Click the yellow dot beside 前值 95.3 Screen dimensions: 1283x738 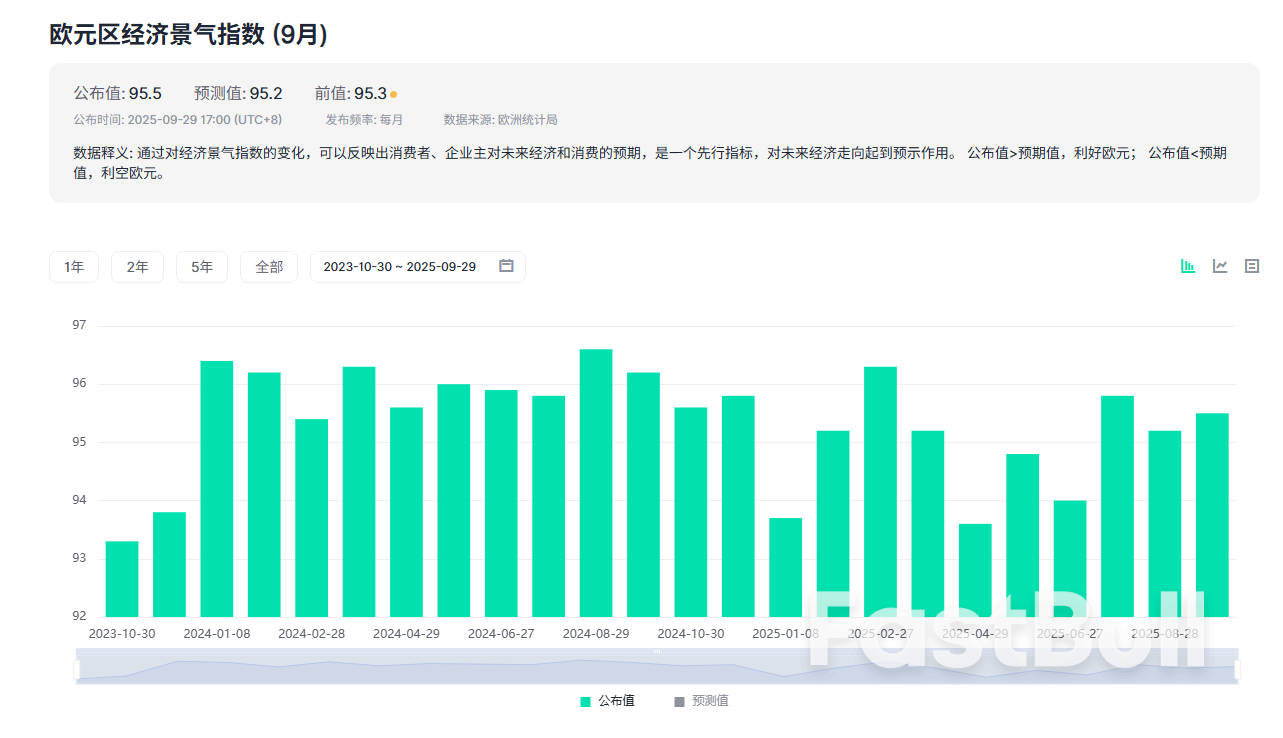[393, 92]
